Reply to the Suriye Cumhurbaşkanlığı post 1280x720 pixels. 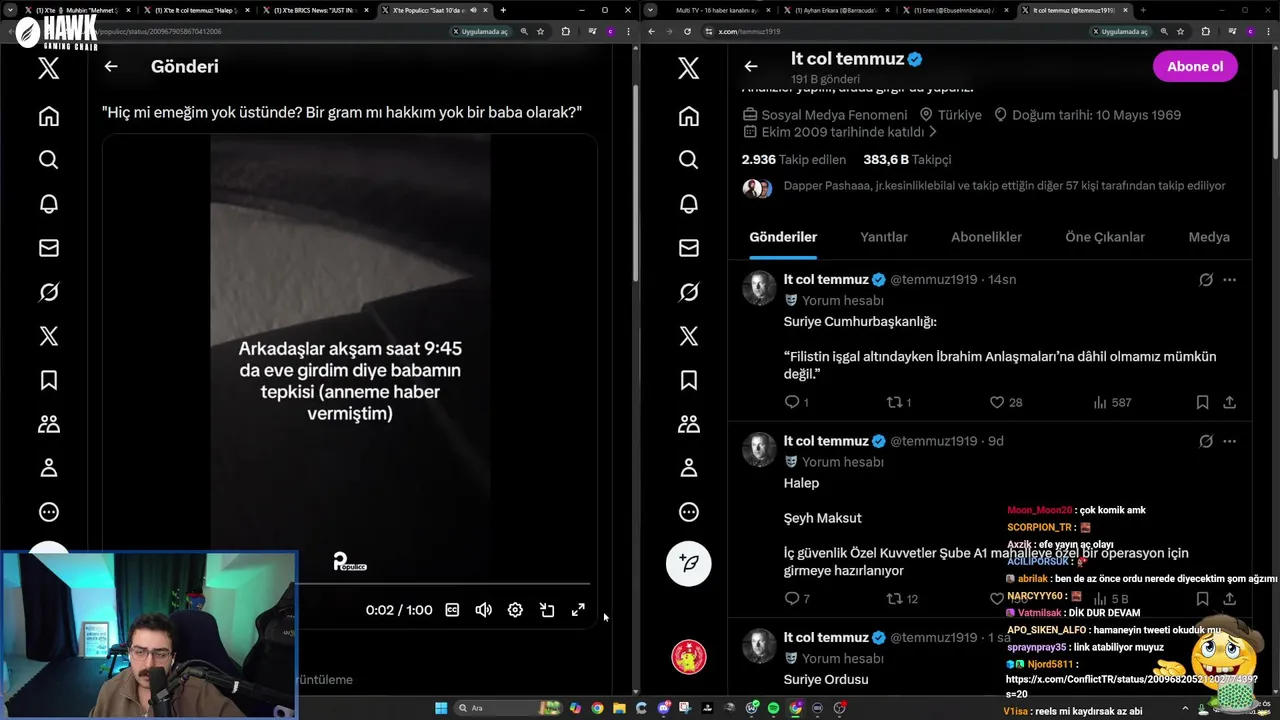[792, 402]
